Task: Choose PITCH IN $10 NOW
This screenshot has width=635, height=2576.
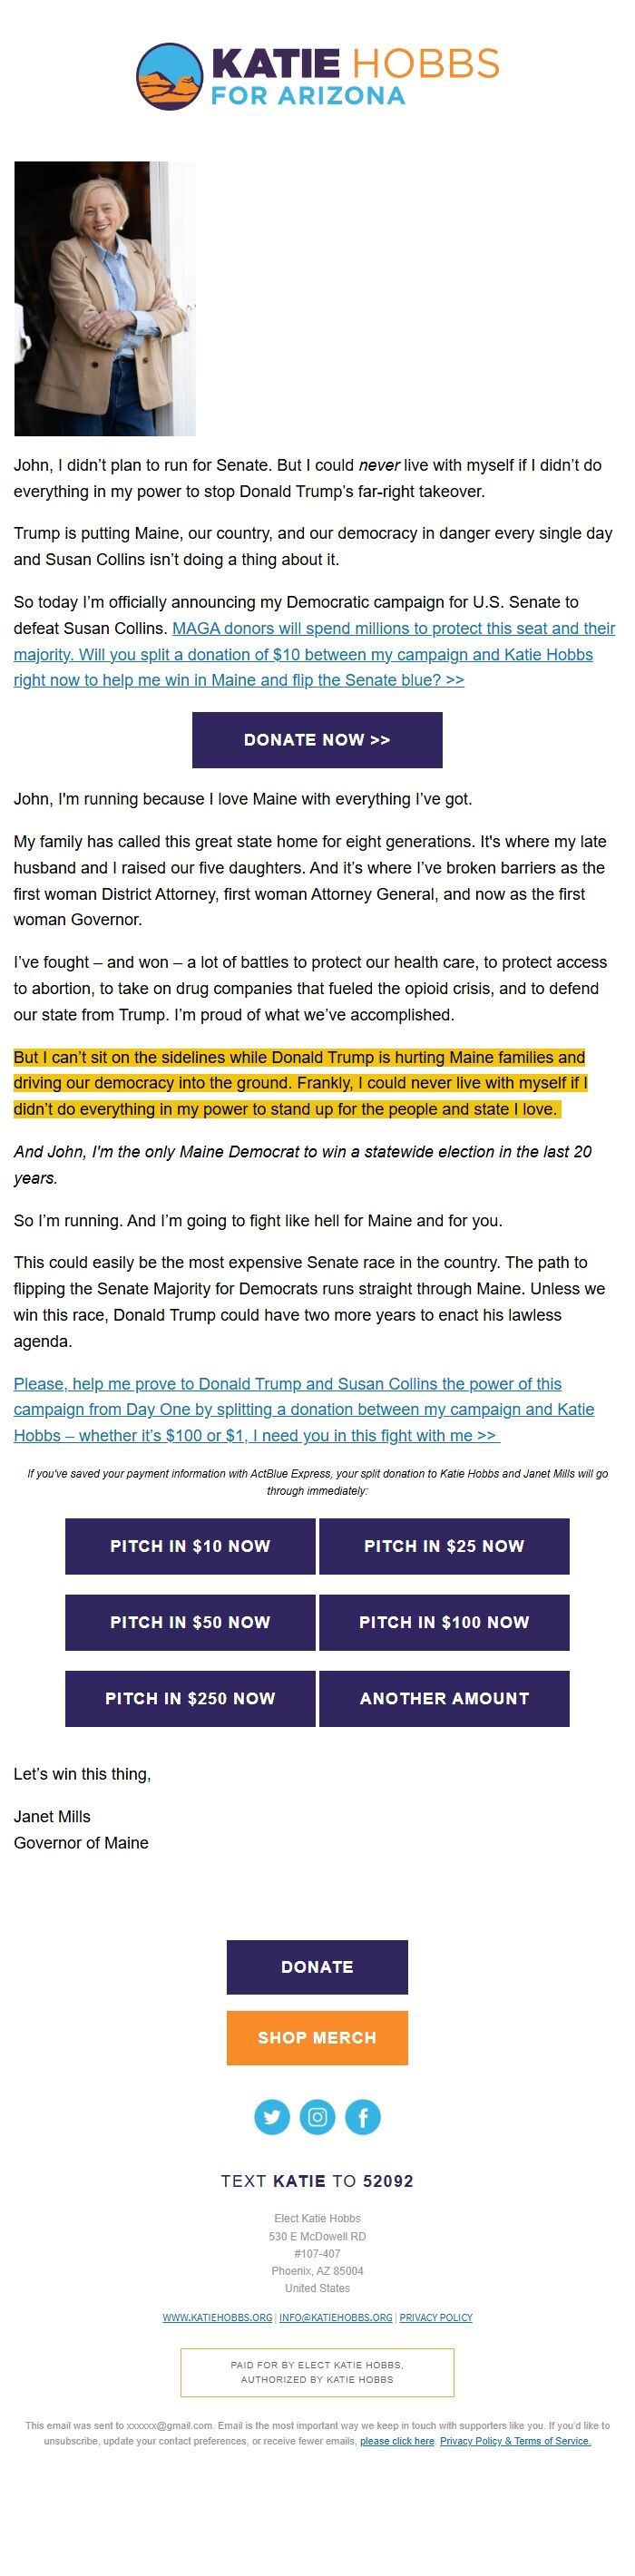Action: pos(190,1546)
